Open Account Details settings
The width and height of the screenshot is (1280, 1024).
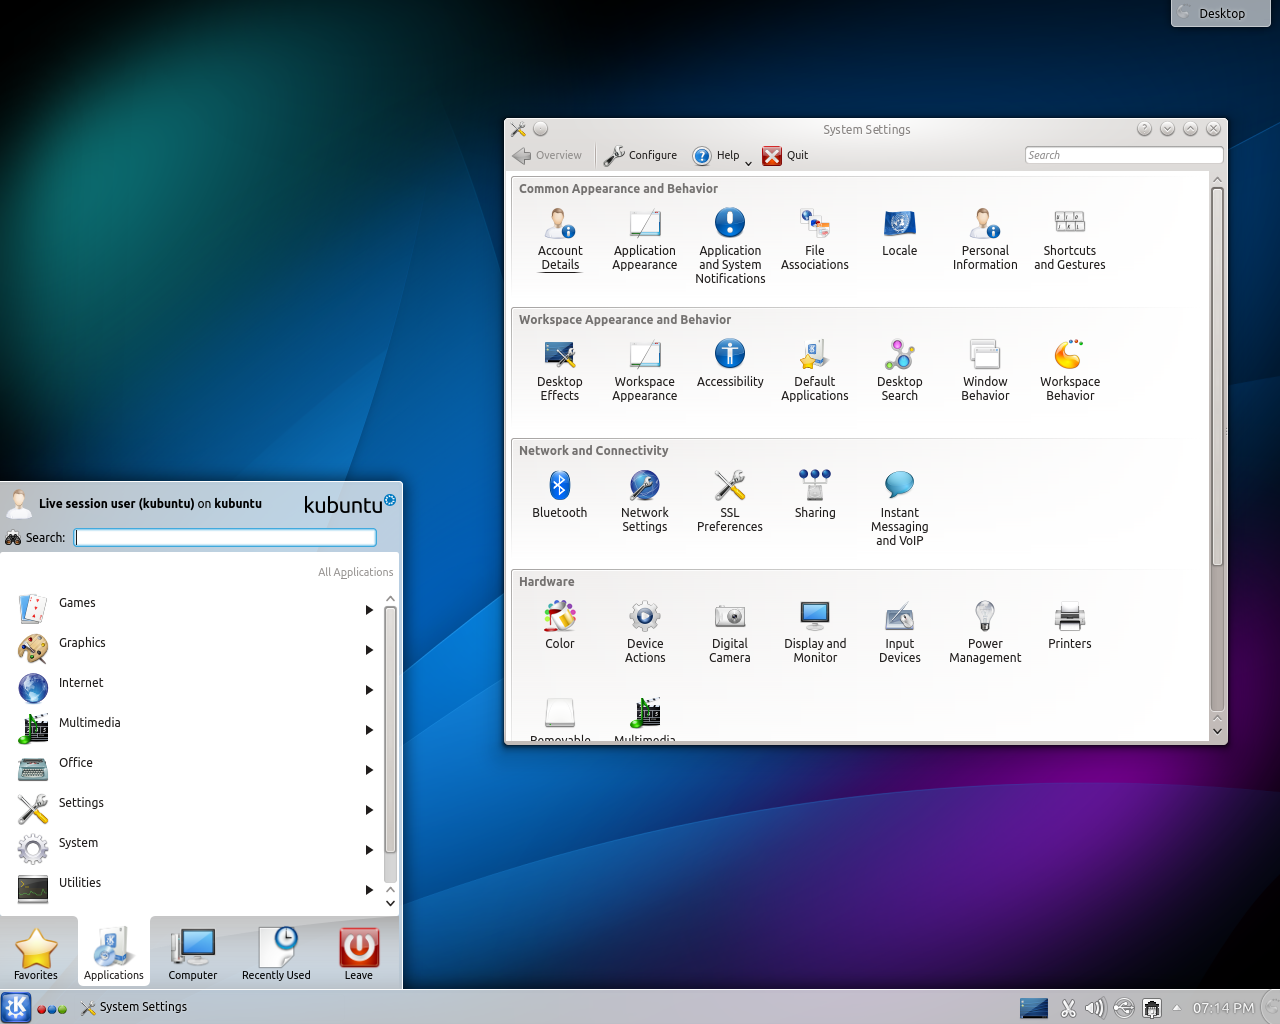coord(560,240)
